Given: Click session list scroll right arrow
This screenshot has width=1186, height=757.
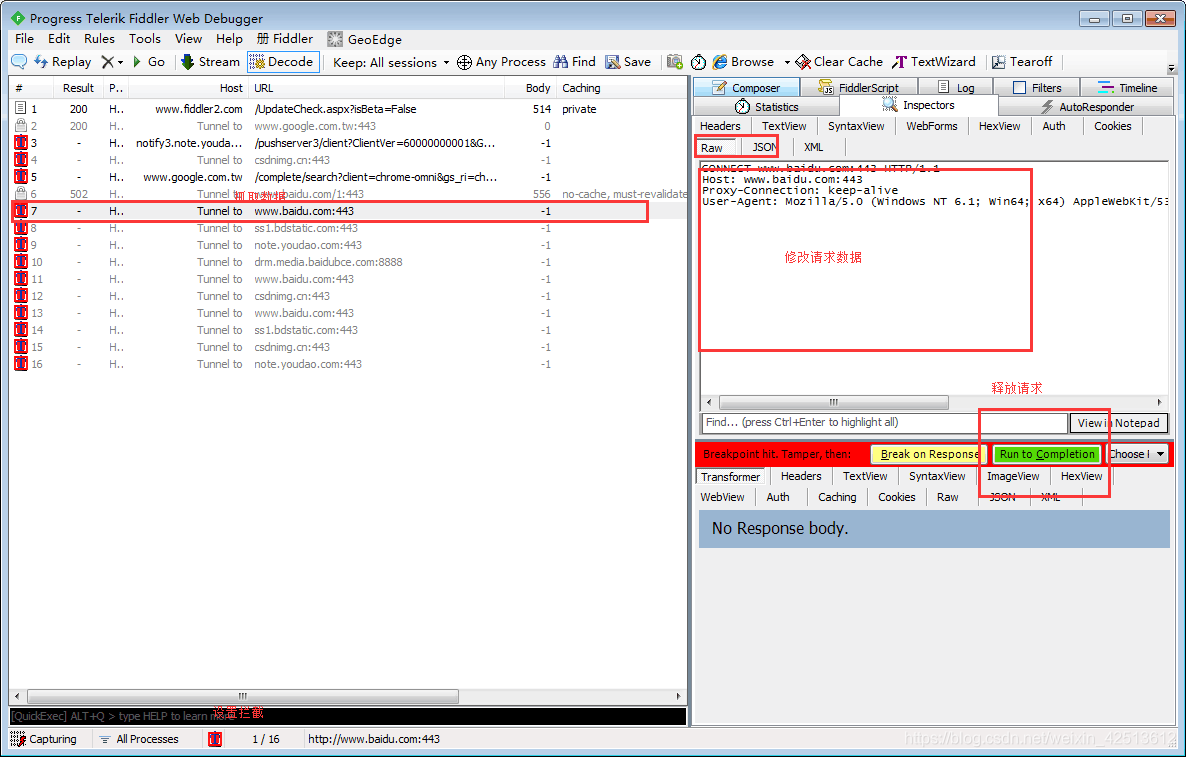Looking at the screenshot, I should pyautogui.click(x=678, y=696).
